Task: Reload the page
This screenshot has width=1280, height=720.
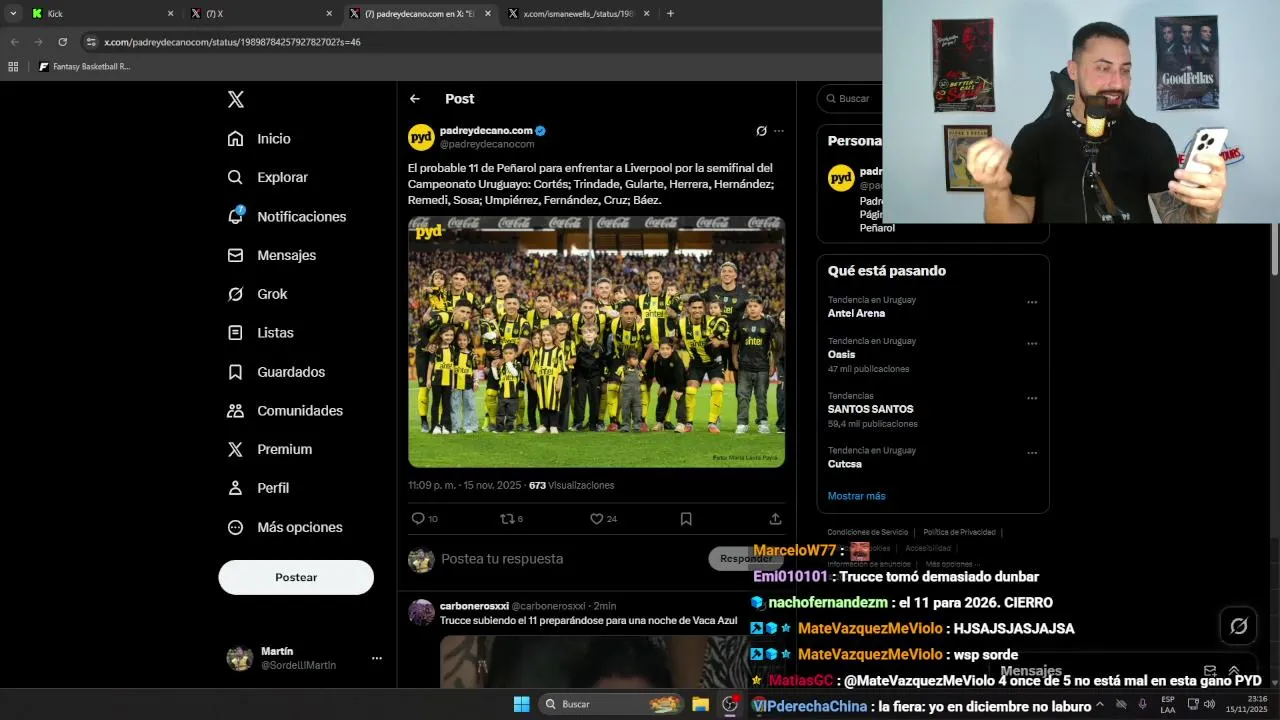Action: [x=62, y=42]
